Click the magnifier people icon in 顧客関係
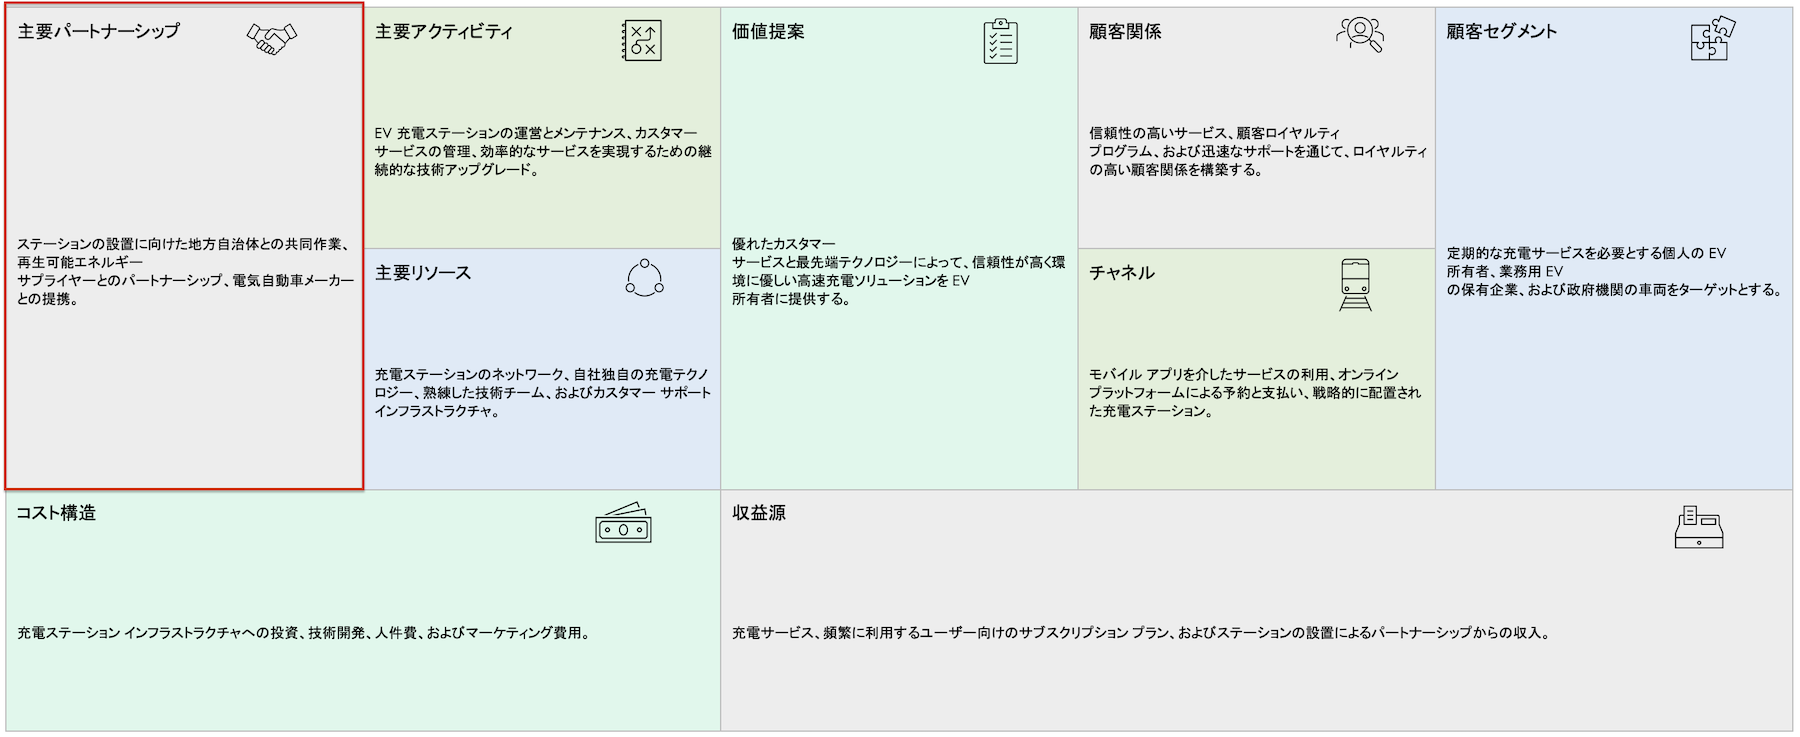 point(1360,35)
